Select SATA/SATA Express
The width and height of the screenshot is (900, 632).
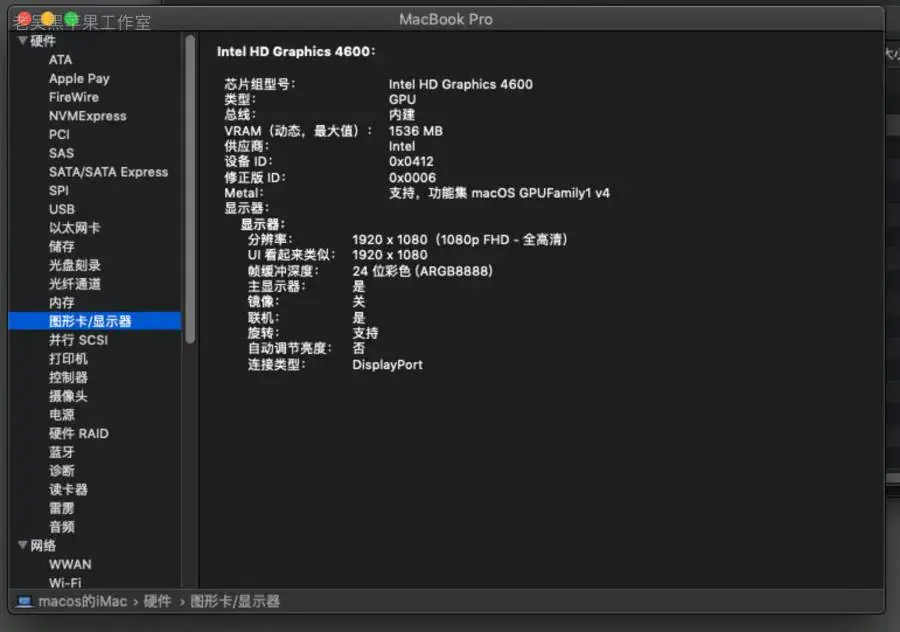coord(108,172)
